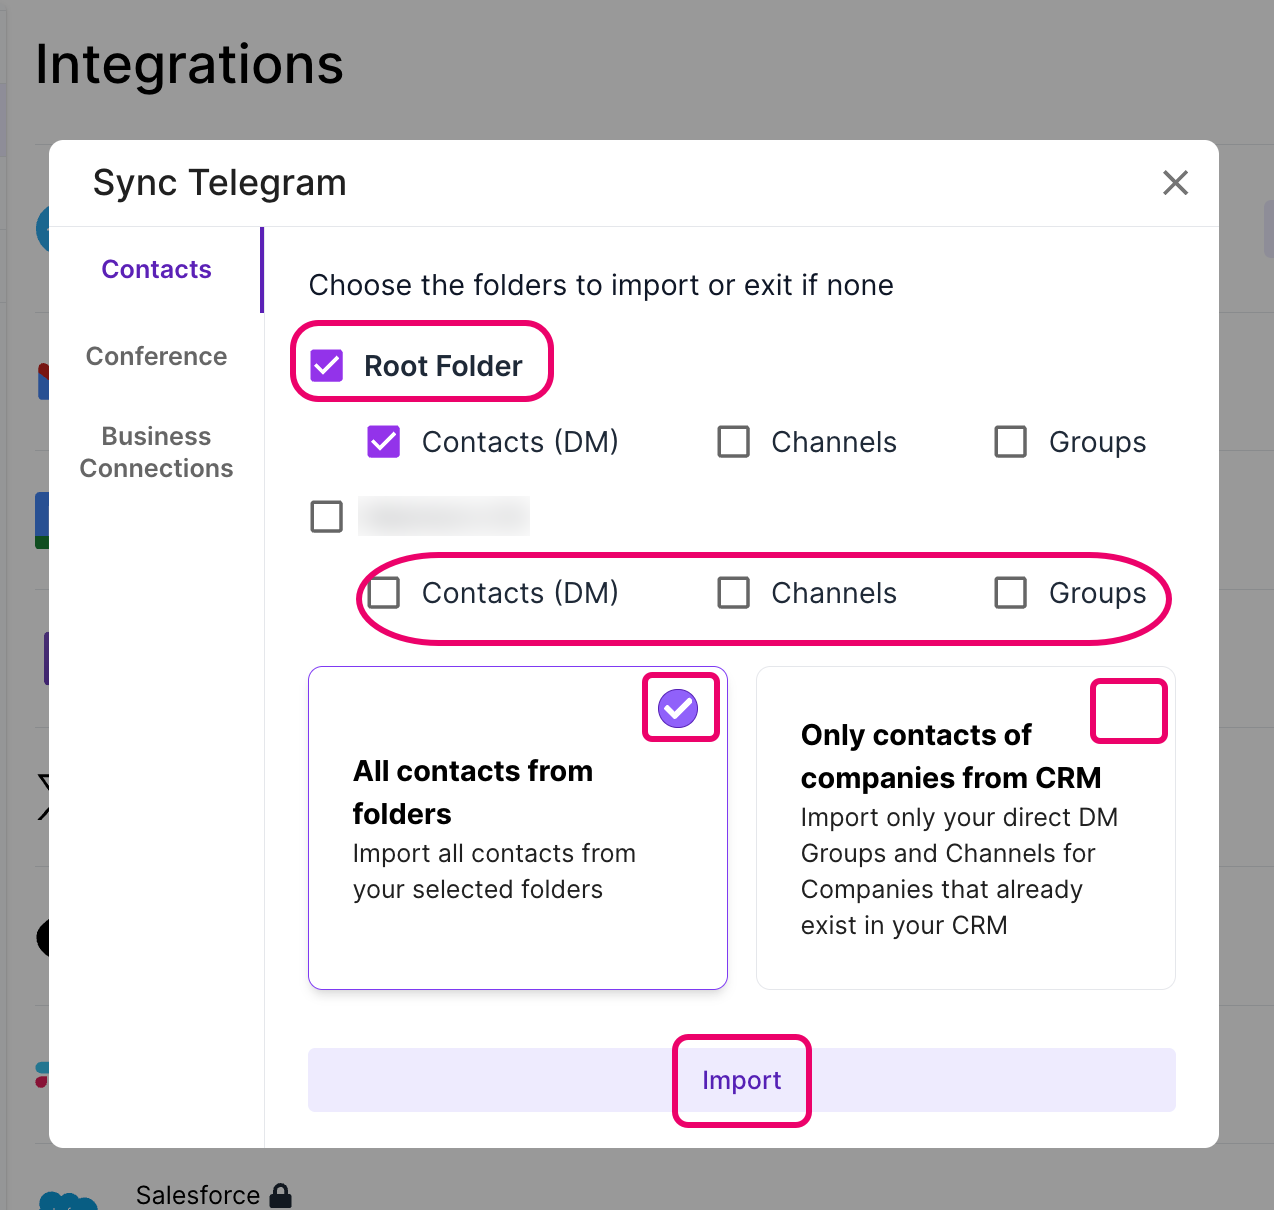Click the Sync Telegram dialog title
1274x1210 pixels.
pos(220,183)
